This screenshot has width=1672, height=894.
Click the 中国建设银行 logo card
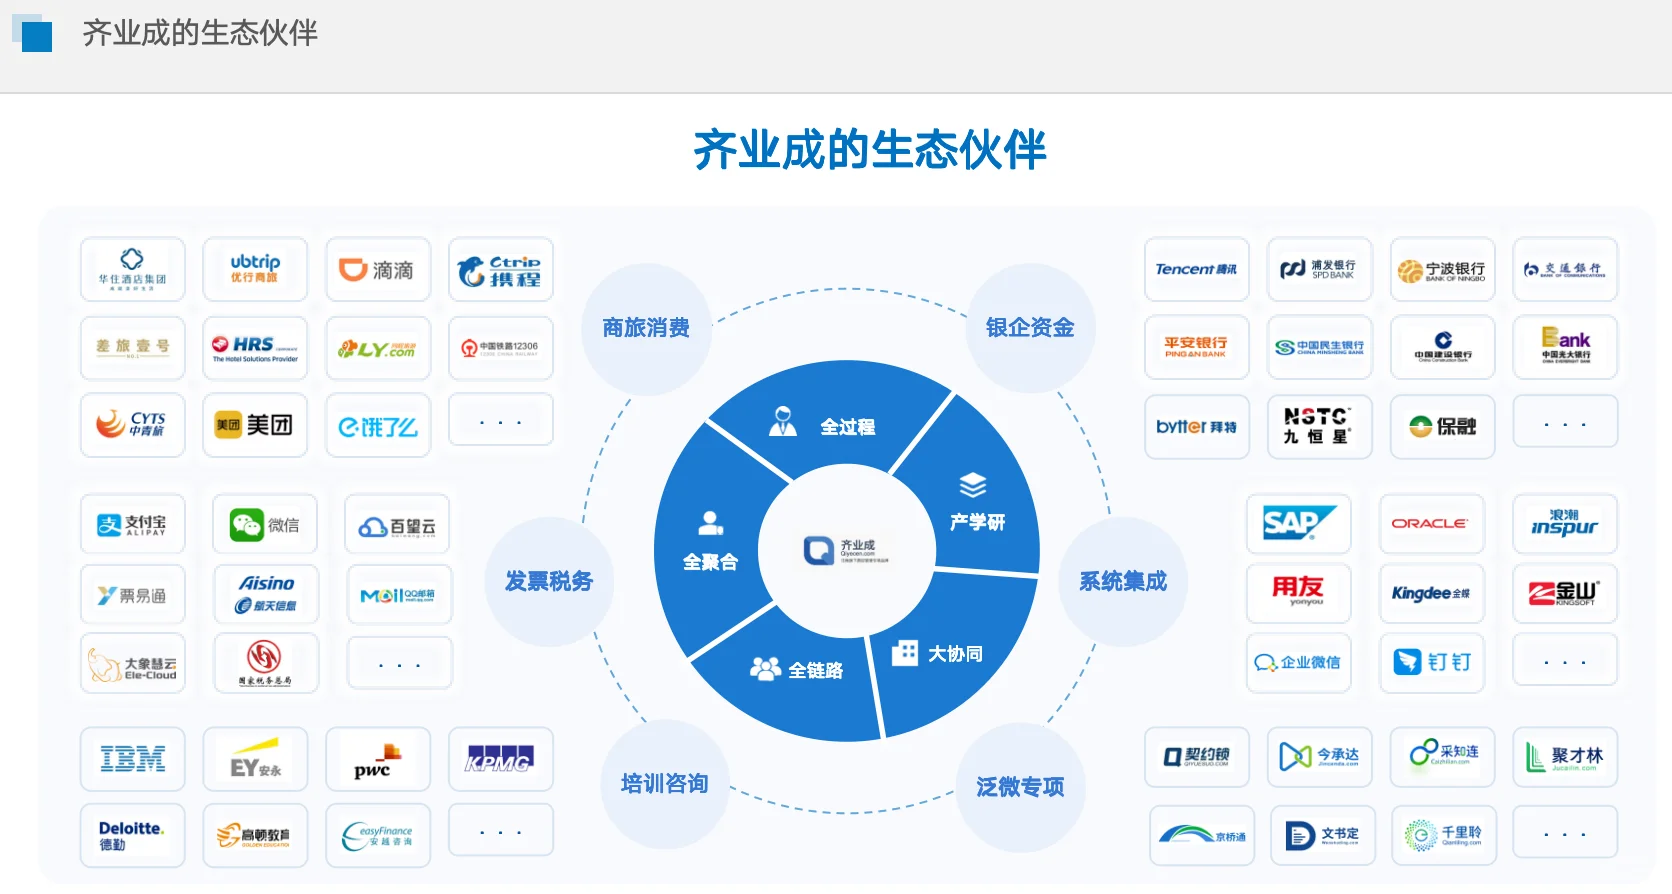point(1443,347)
